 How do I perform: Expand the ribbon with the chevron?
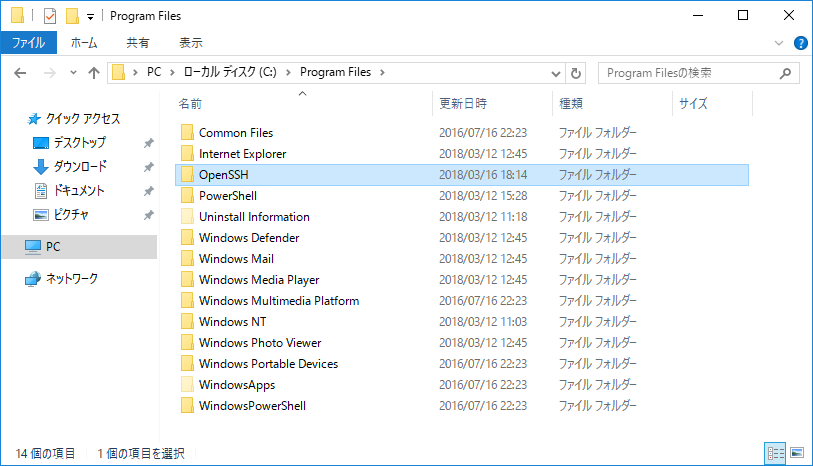click(779, 43)
